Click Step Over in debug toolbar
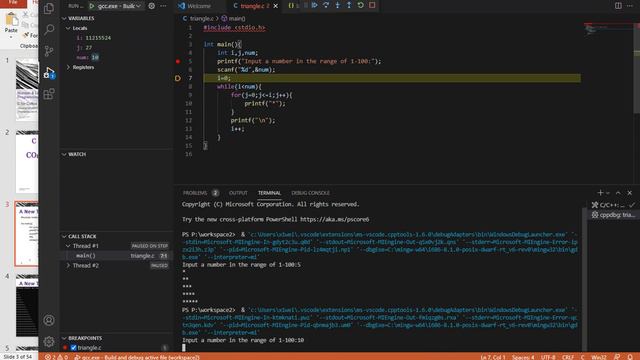 [x=326, y=5]
